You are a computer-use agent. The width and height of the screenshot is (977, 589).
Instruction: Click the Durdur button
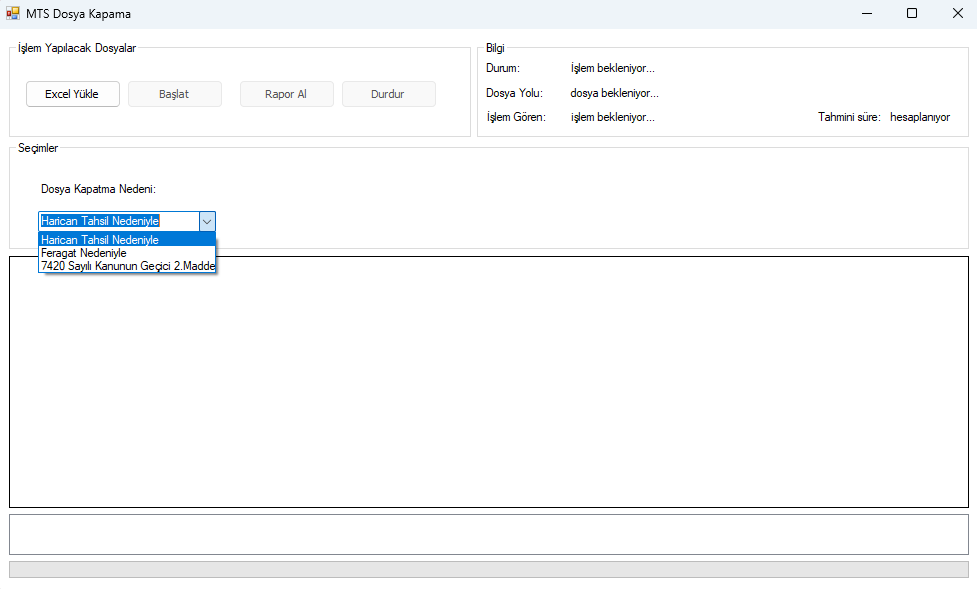click(388, 94)
